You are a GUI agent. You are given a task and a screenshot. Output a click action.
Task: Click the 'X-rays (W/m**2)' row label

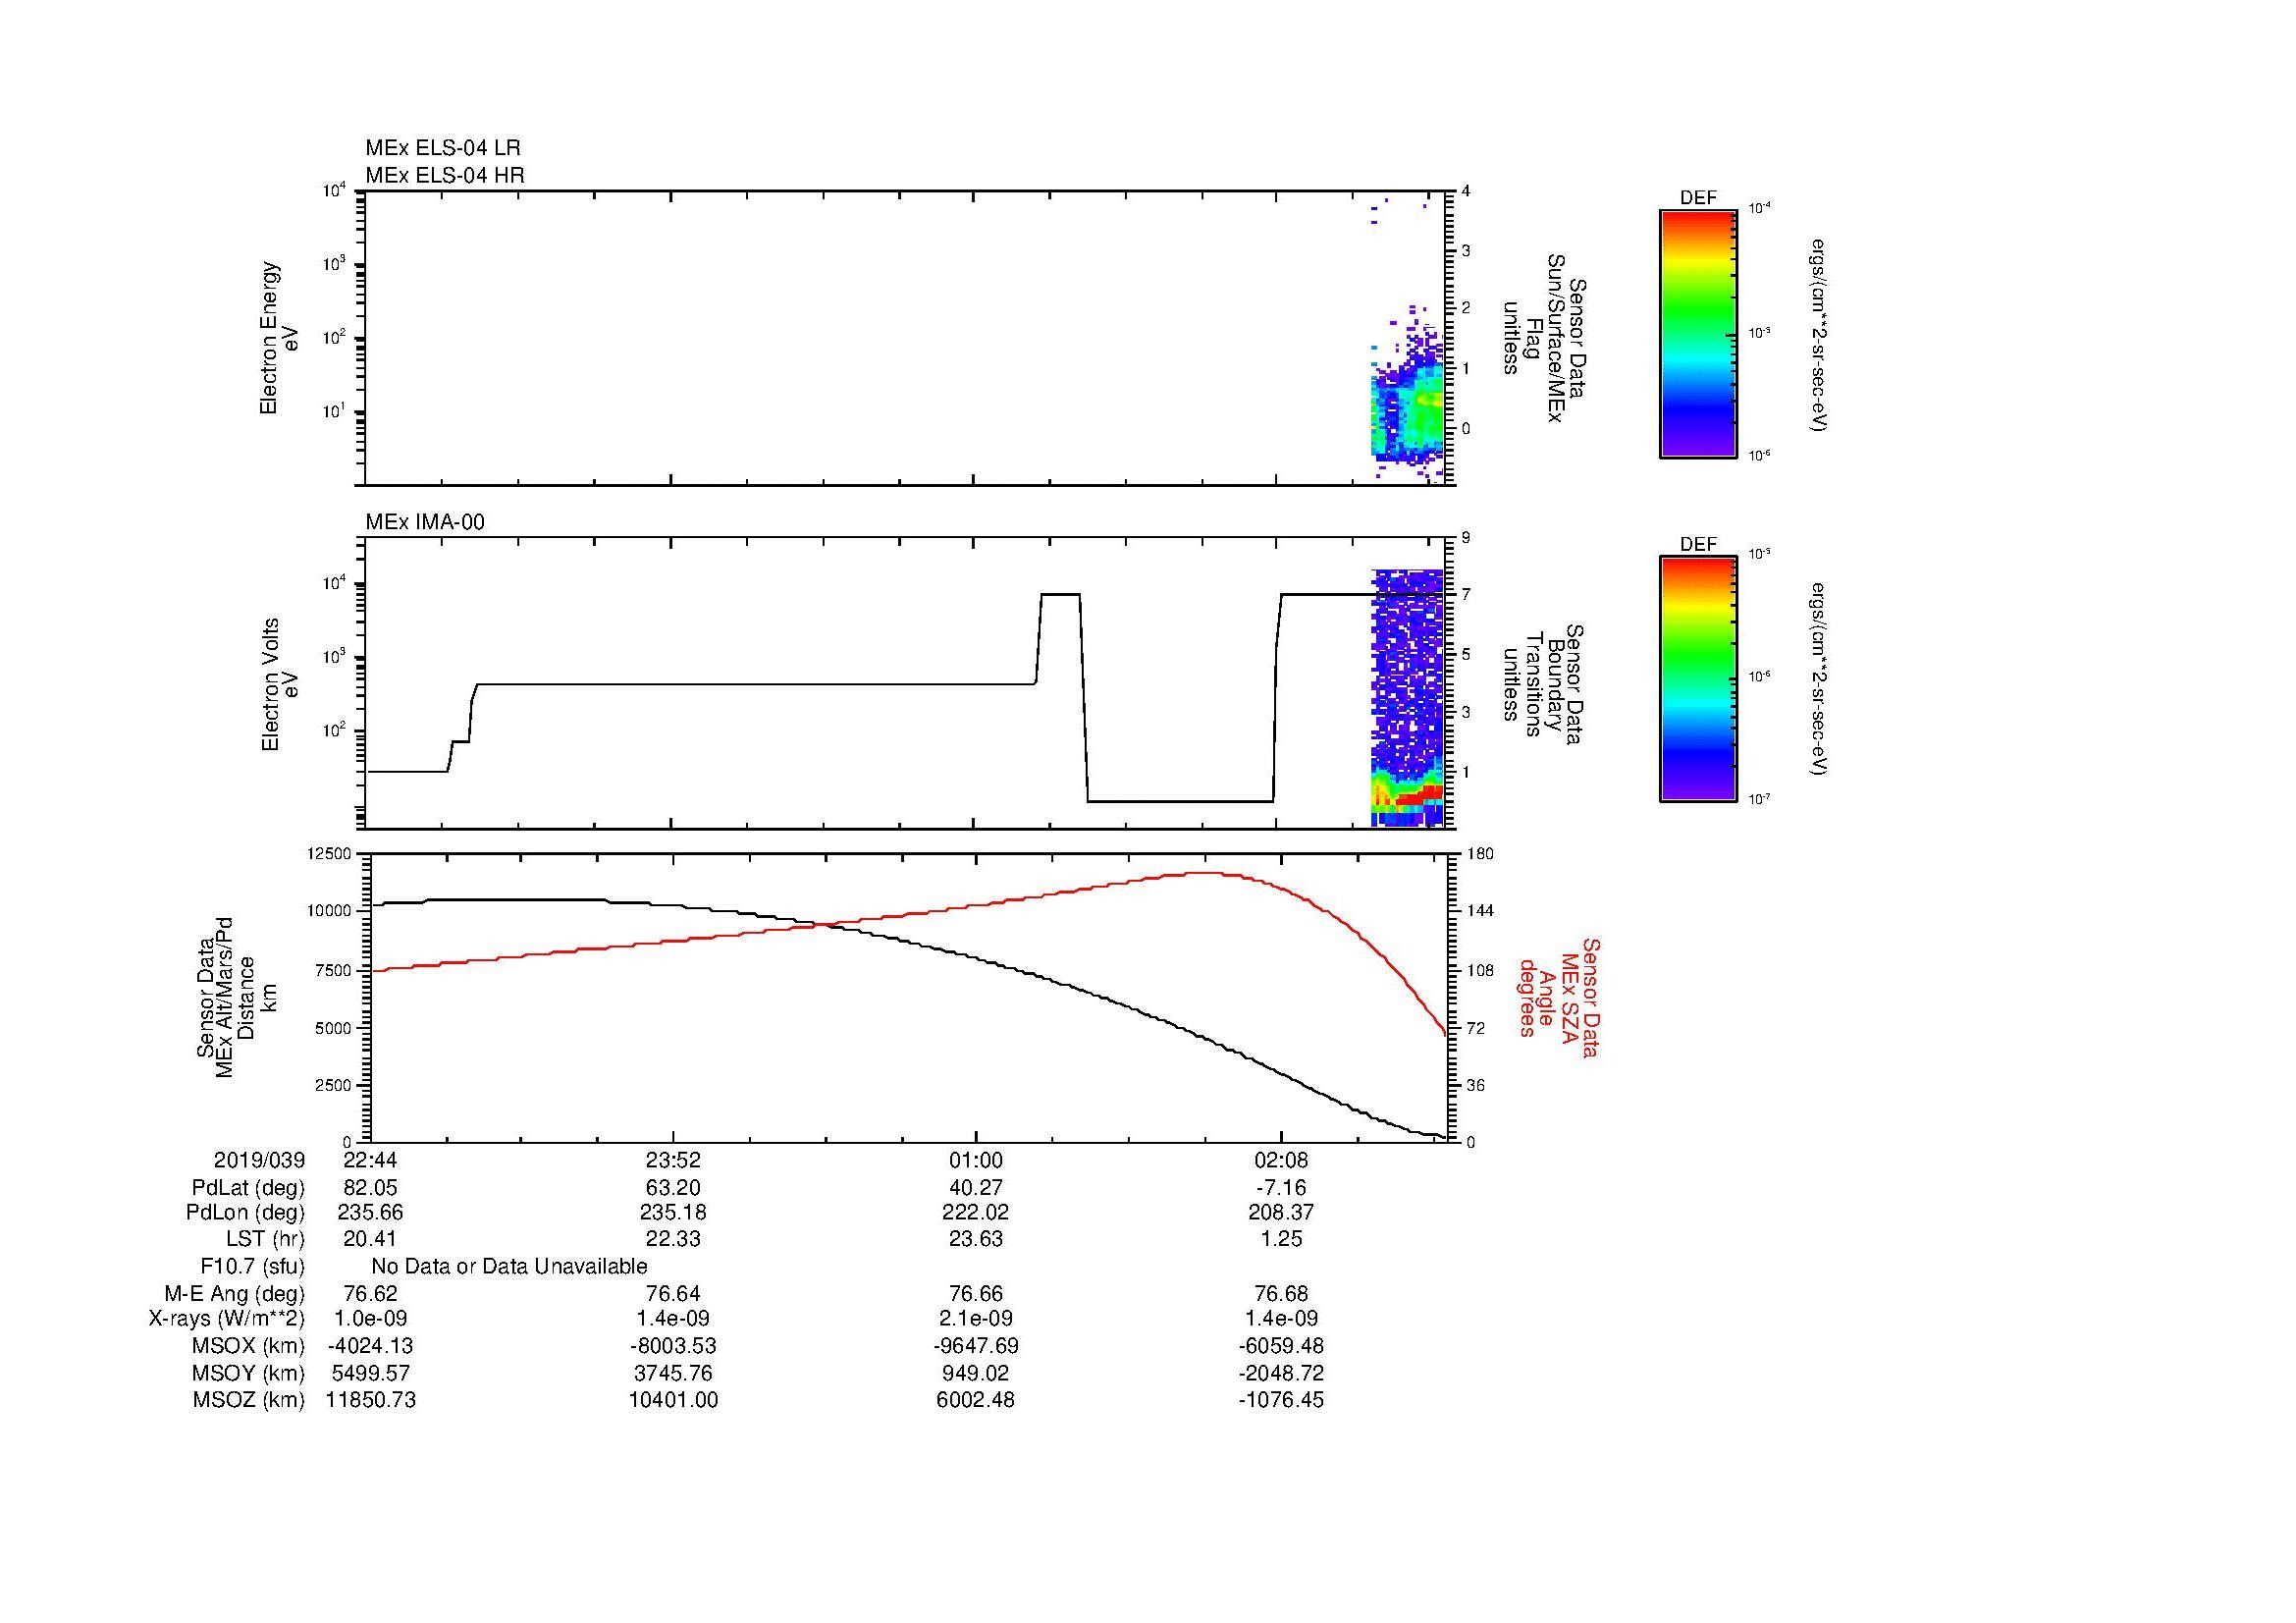226,1319
